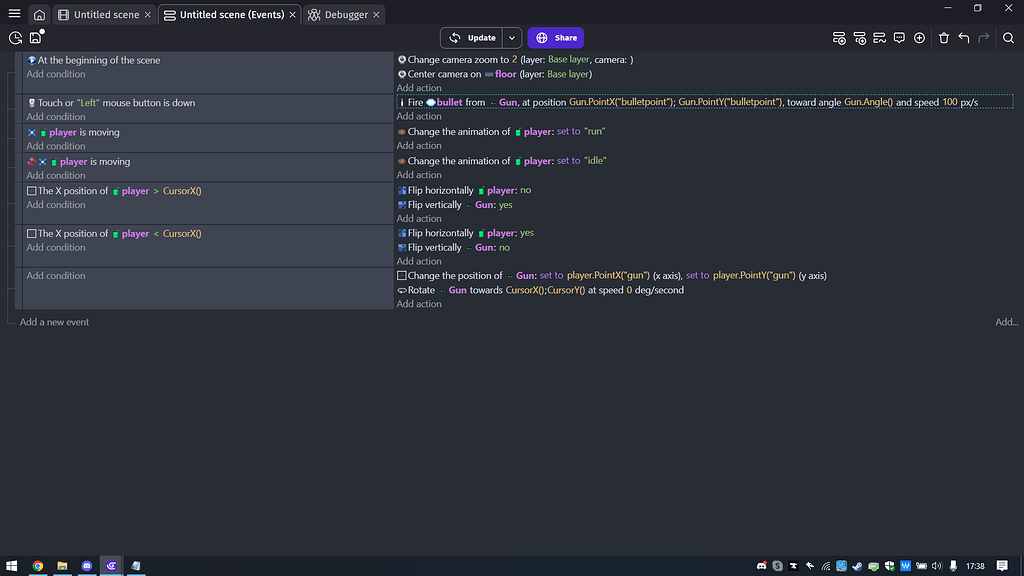1024x576 pixels.
Task: Add a new event using the toolbar icon
Action: [x=840, y=37]
